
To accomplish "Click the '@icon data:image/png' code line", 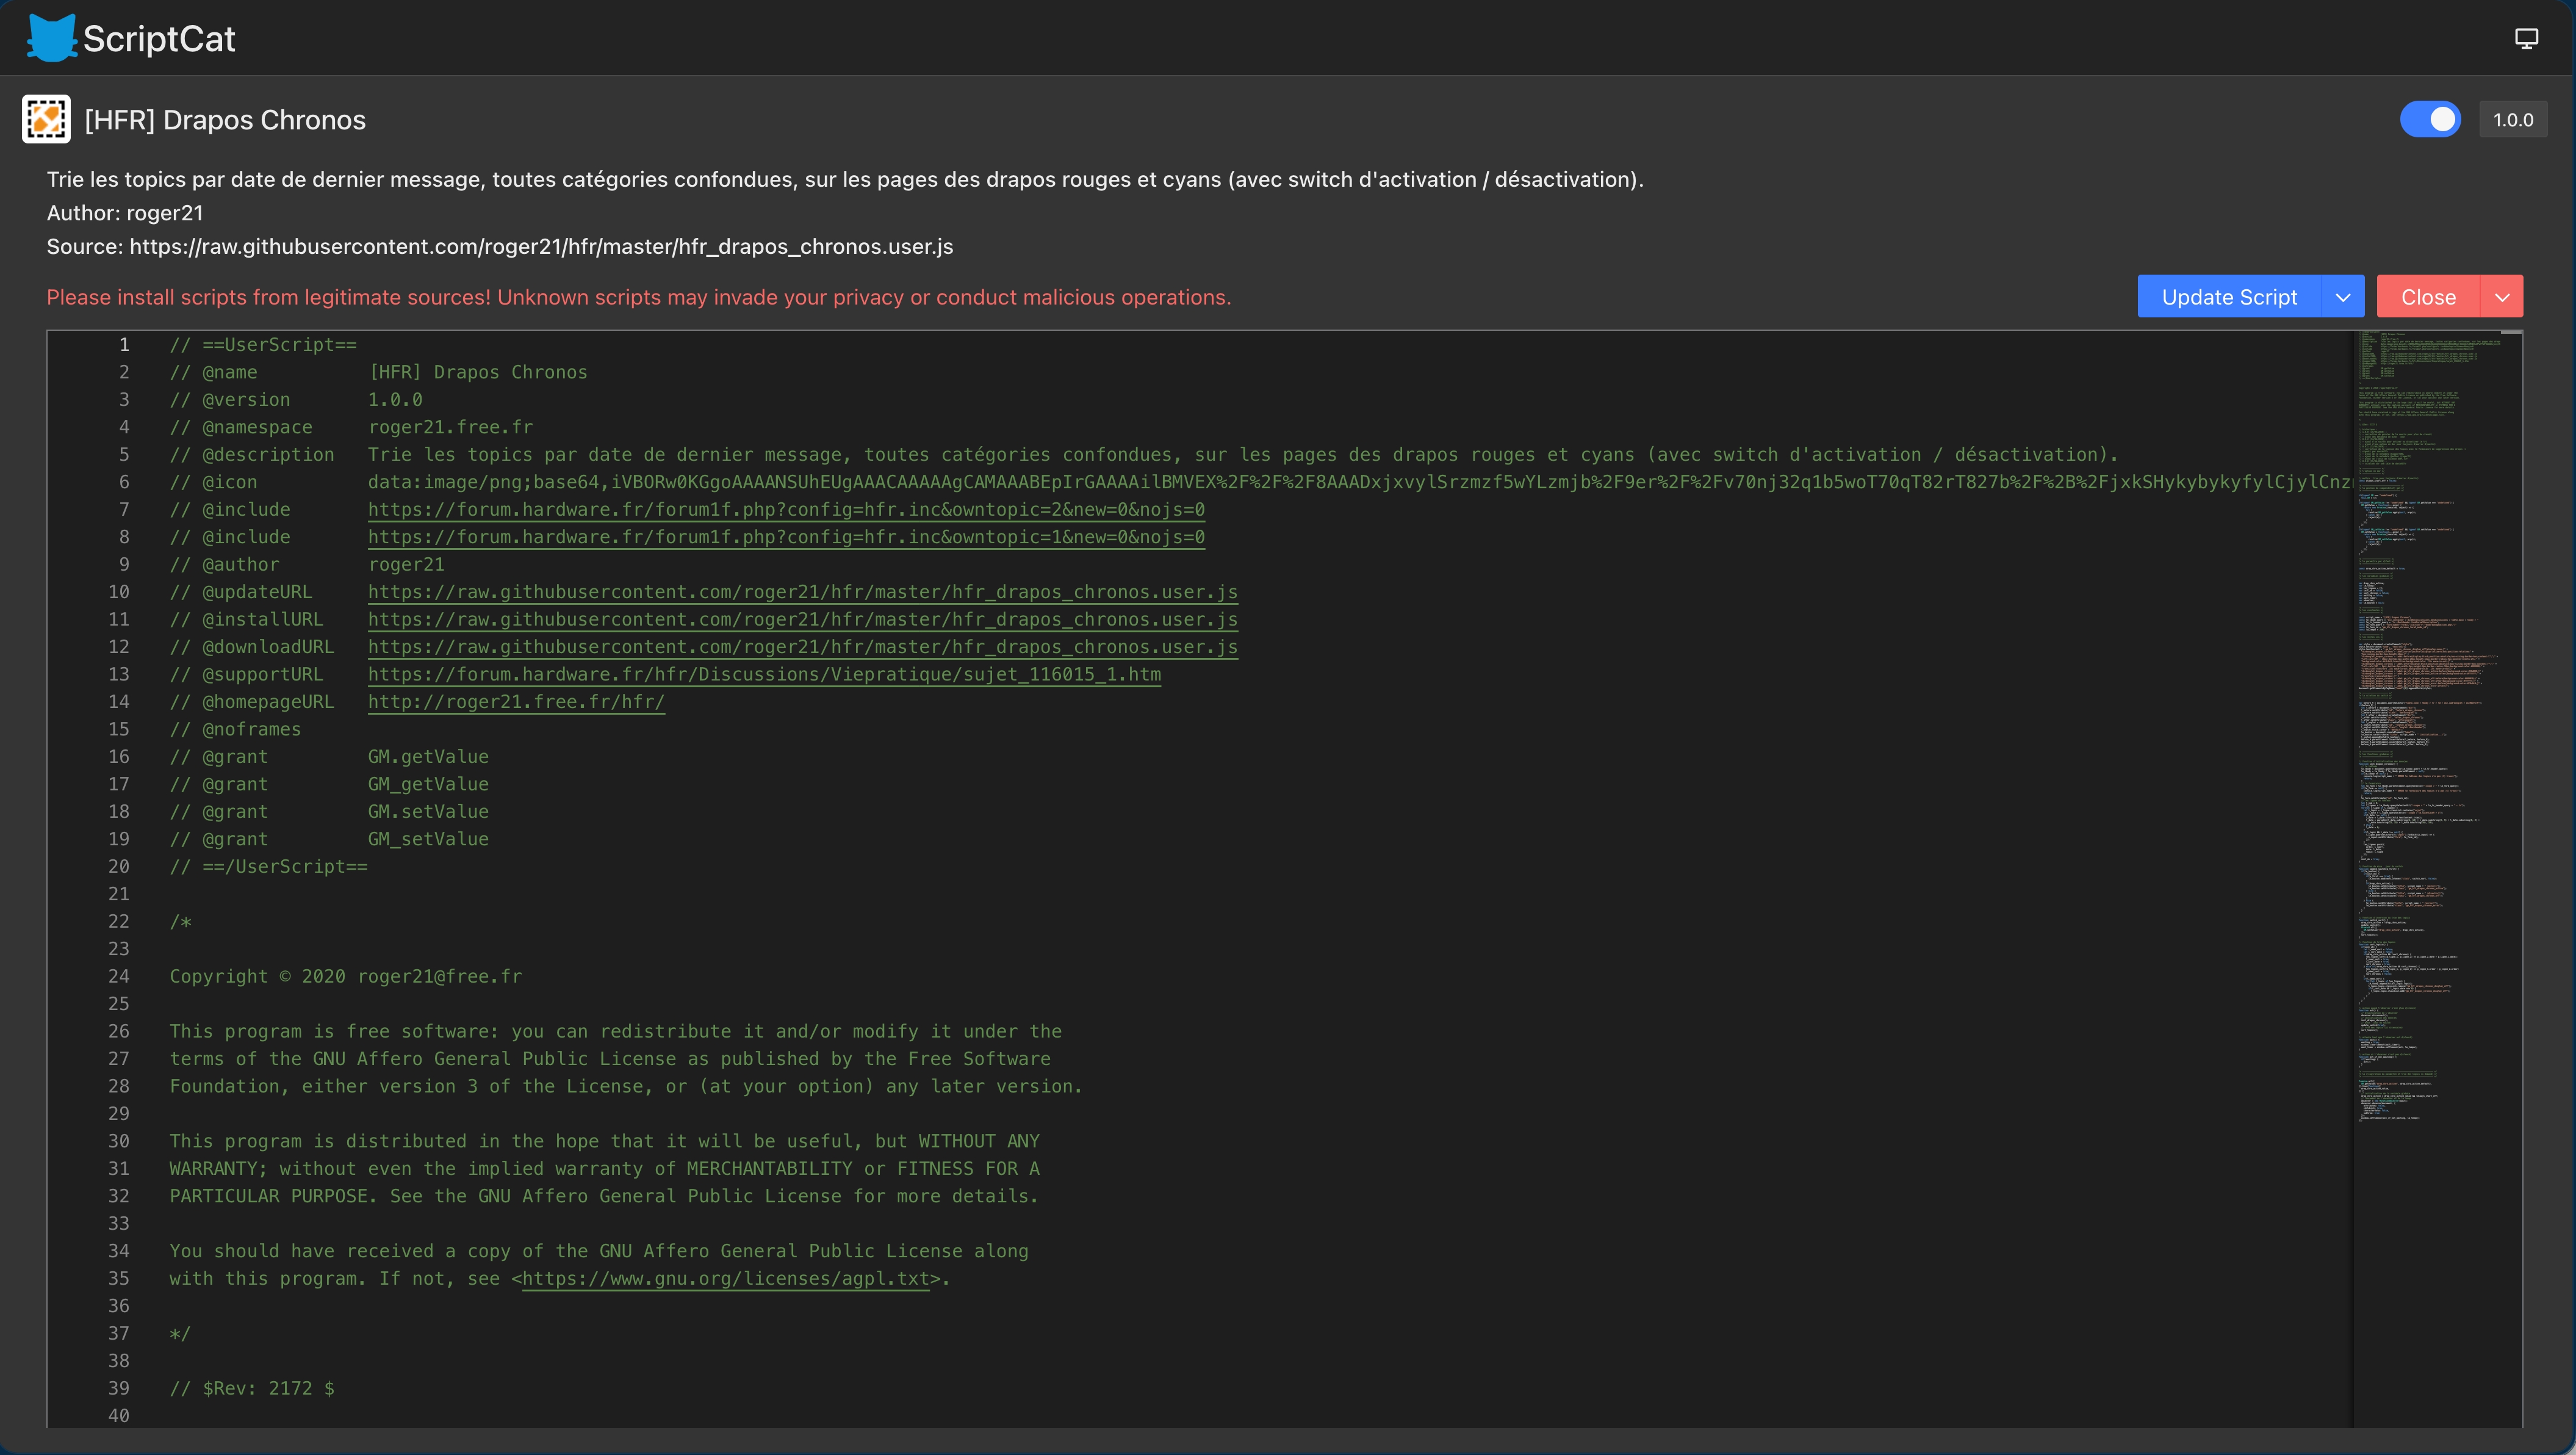I will click(1260, 482).
